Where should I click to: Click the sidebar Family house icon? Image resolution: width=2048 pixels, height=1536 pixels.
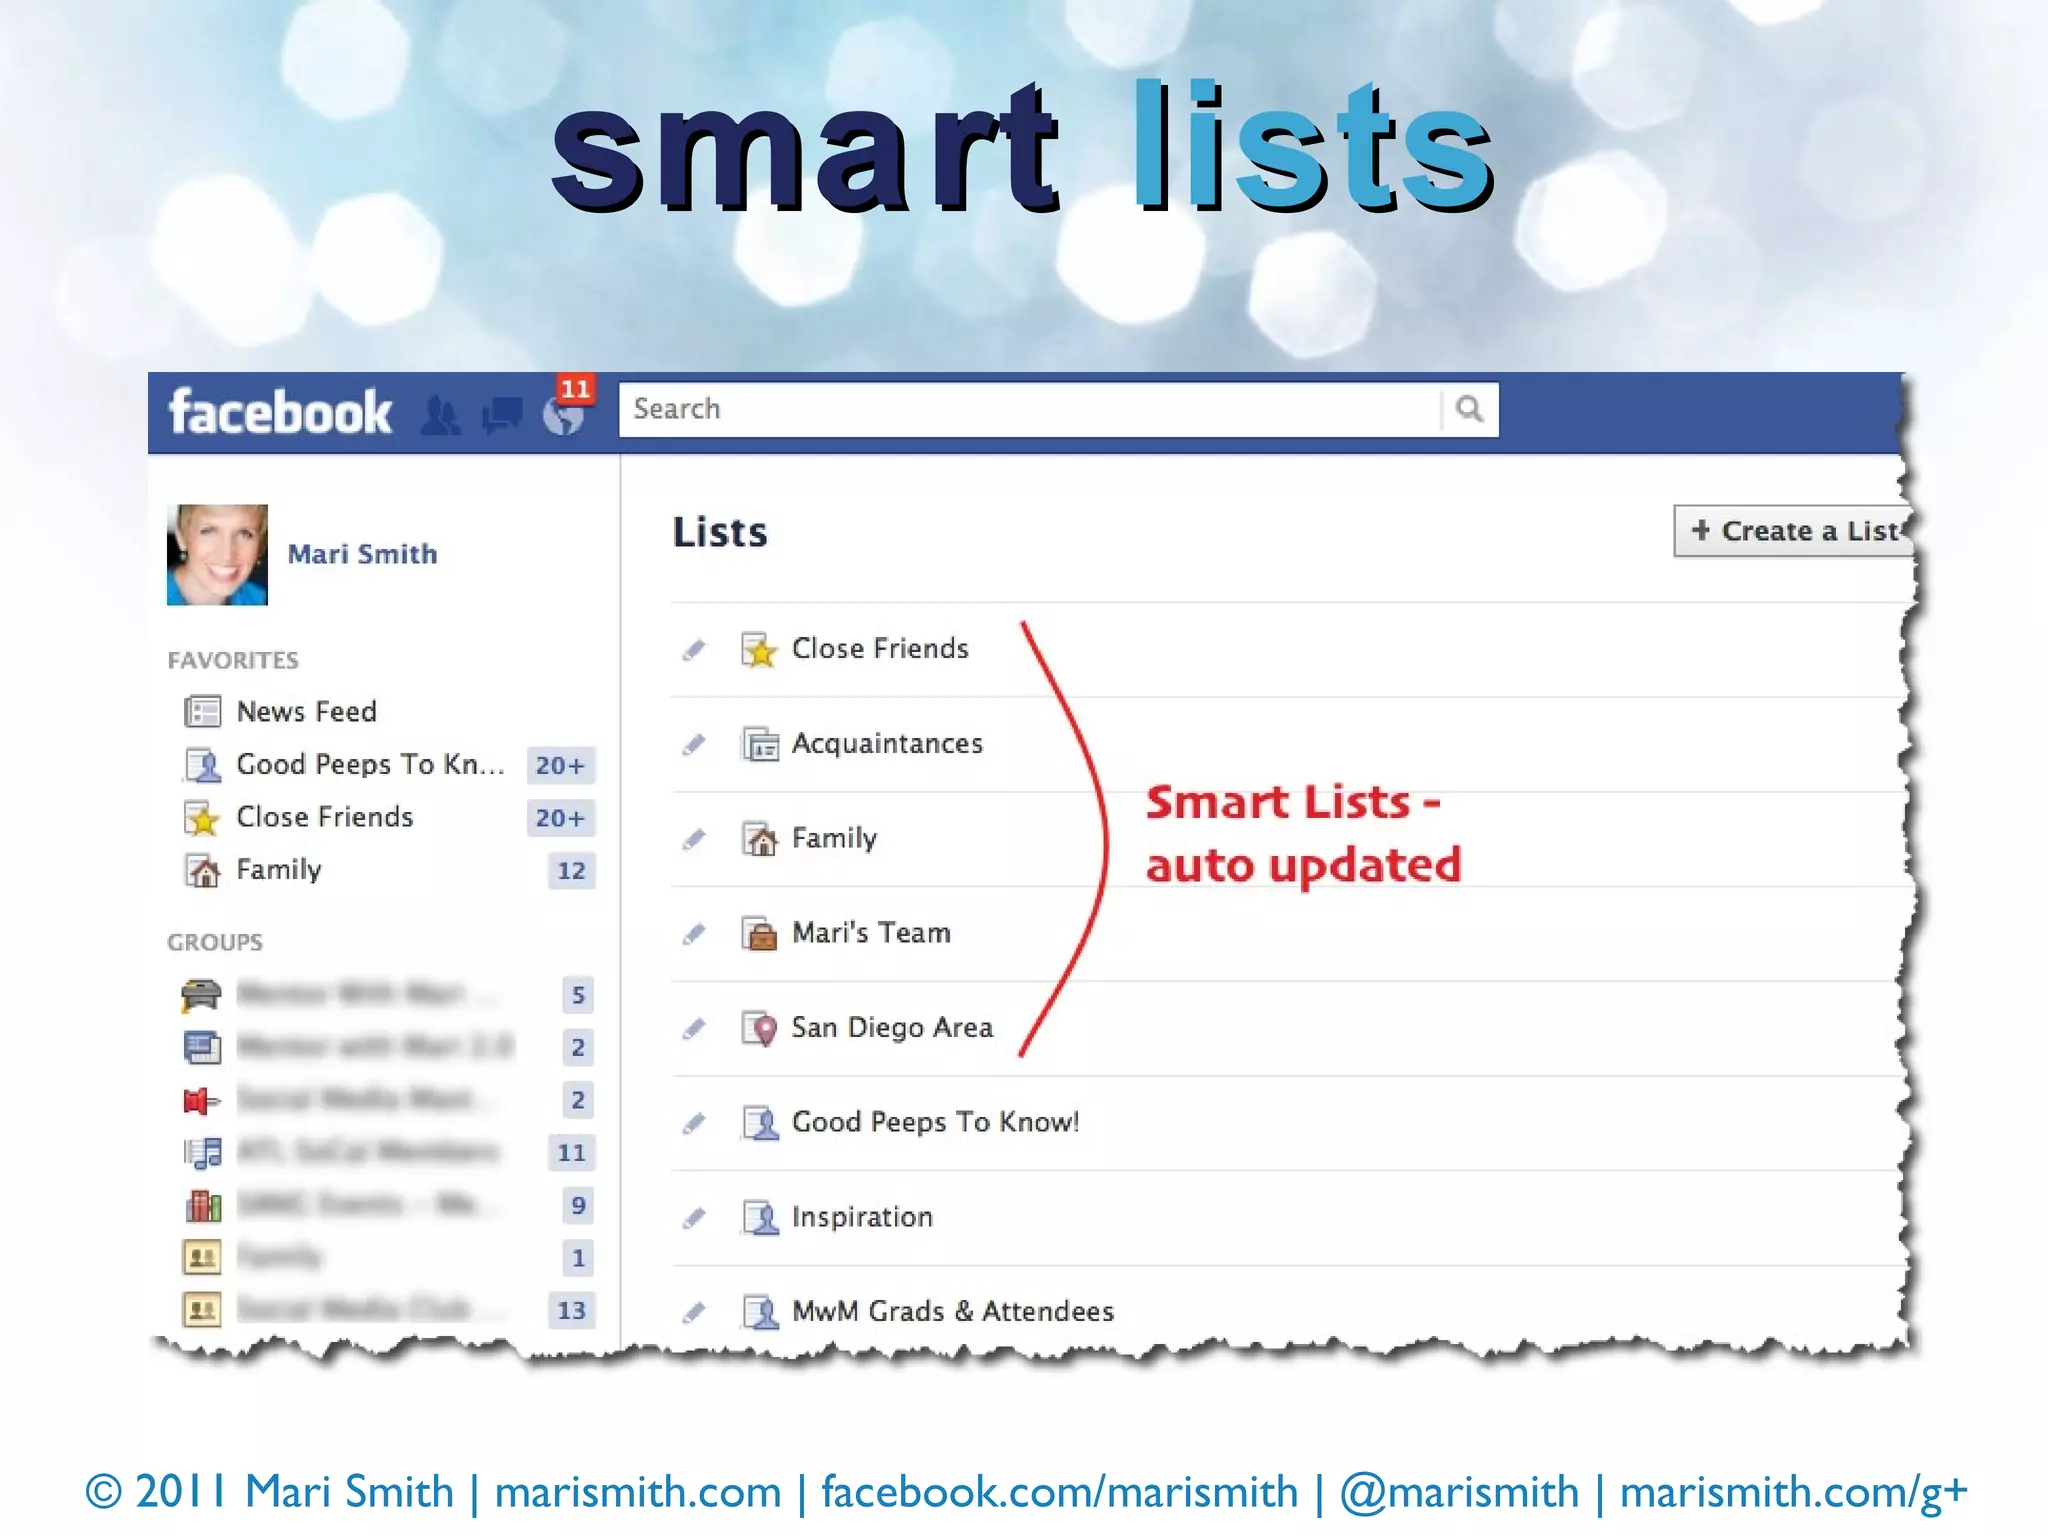click(x=203, y=870)
